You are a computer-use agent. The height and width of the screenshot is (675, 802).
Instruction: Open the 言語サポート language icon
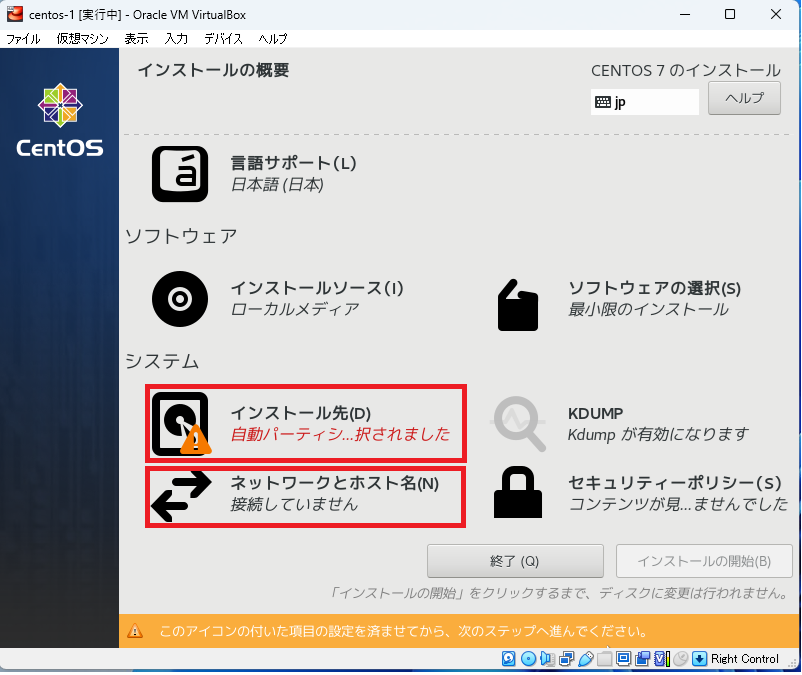tap(180, 174)
